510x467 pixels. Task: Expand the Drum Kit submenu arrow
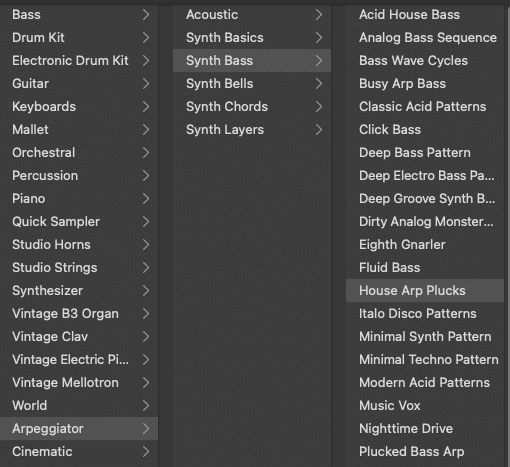[x=146, y=38]
